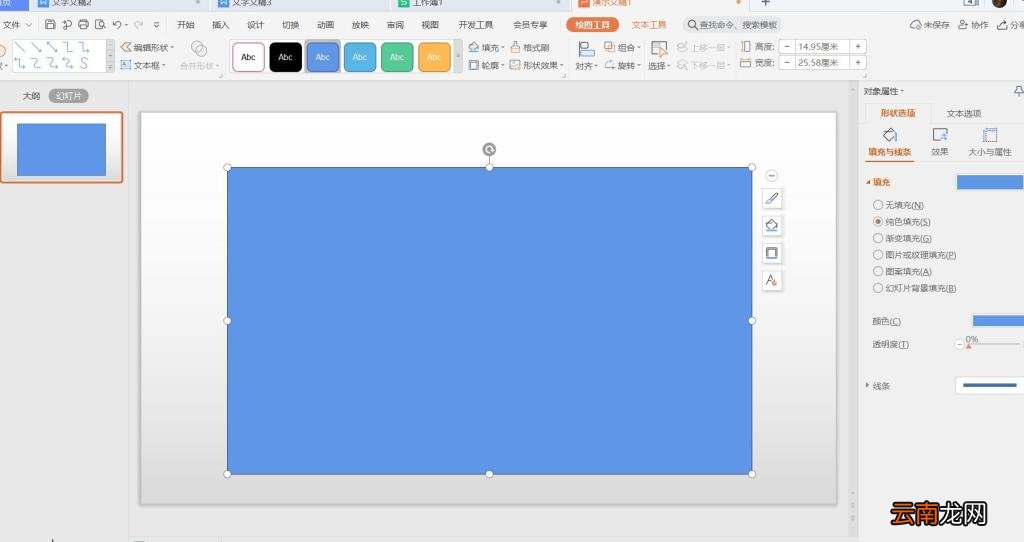Pin the Object Properties panel

point(1018,91)
